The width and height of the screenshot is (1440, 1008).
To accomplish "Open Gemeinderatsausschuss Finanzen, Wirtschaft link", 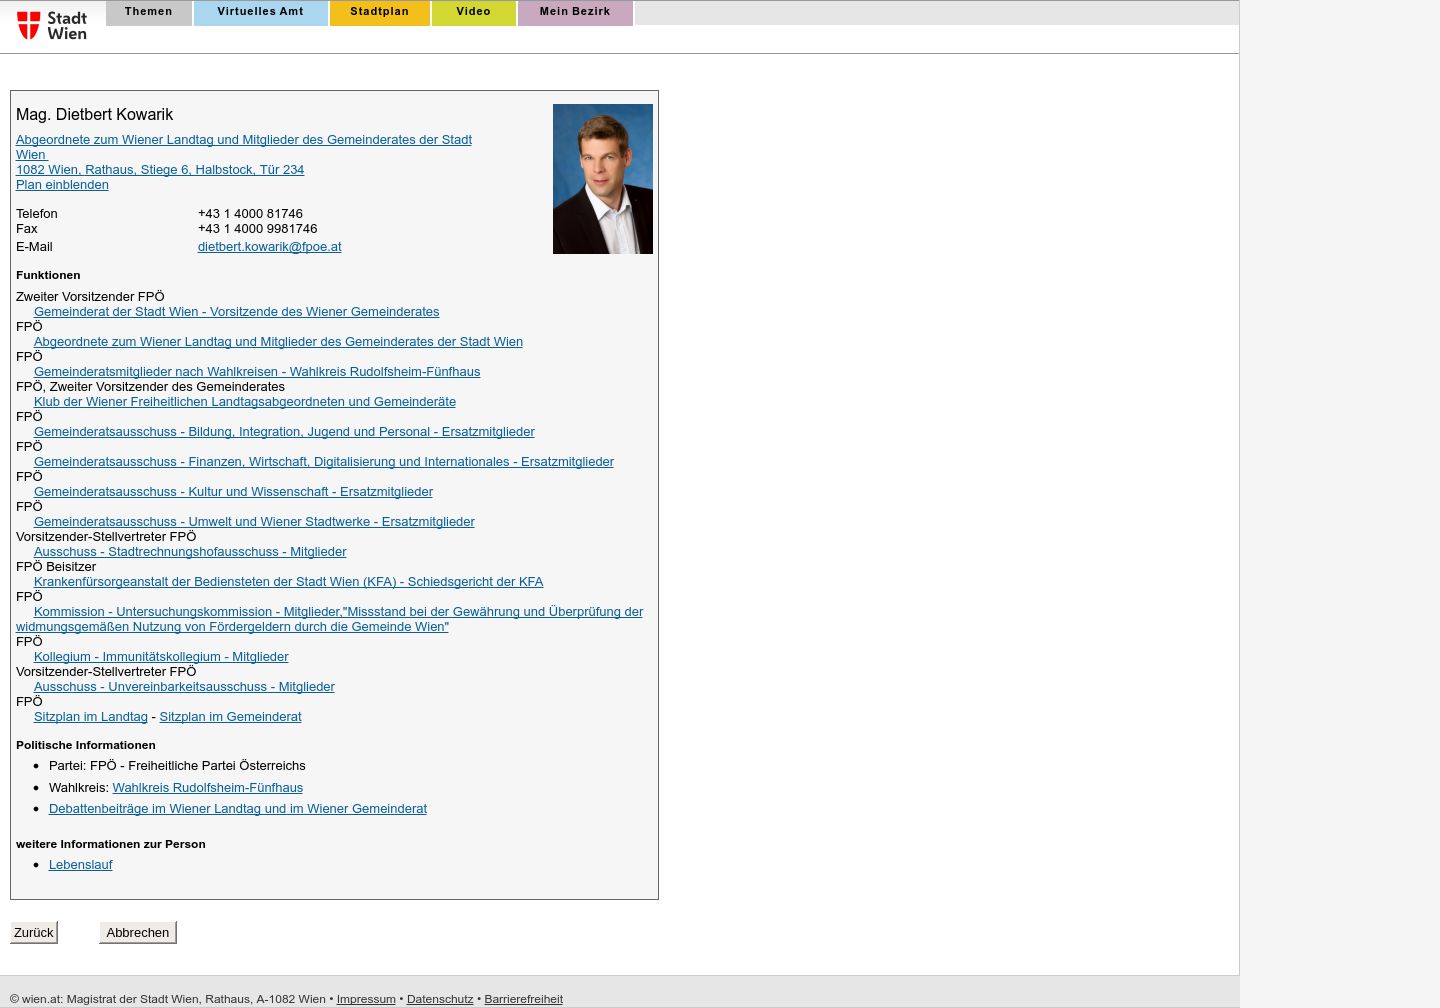I will coord(324,462).
